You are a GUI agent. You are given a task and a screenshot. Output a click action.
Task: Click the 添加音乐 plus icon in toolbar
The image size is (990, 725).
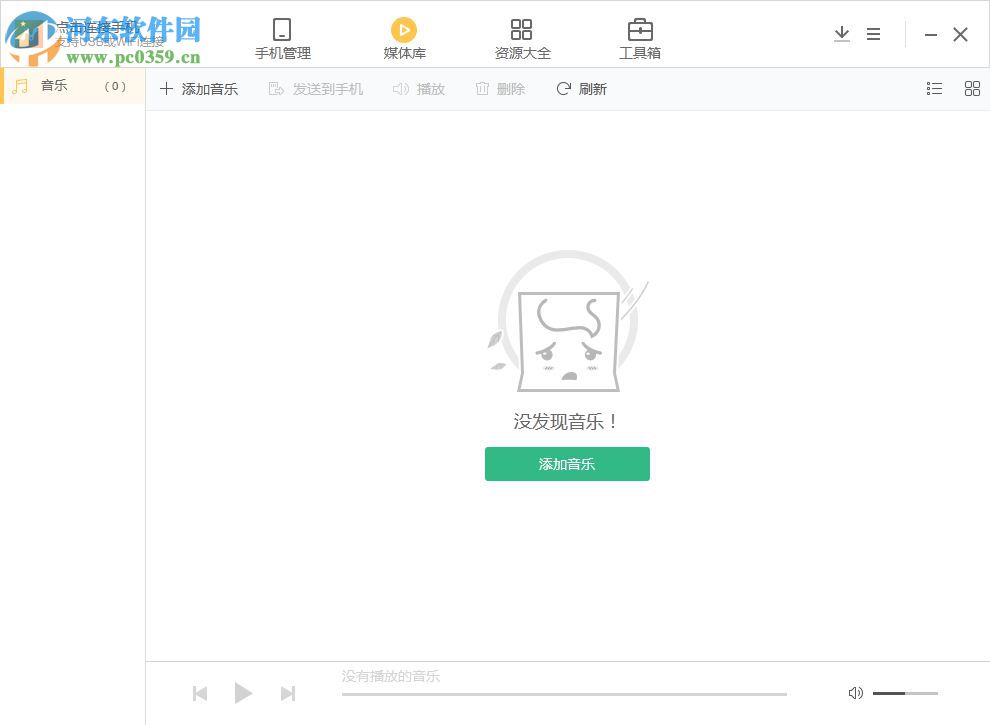click(166, 89)
